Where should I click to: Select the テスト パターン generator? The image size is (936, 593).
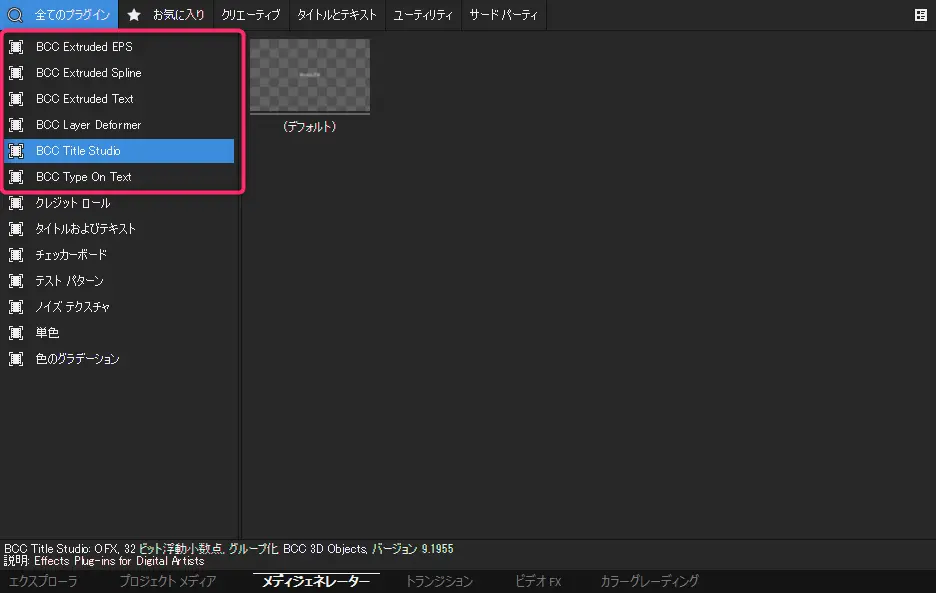click(x=119, y=281)
